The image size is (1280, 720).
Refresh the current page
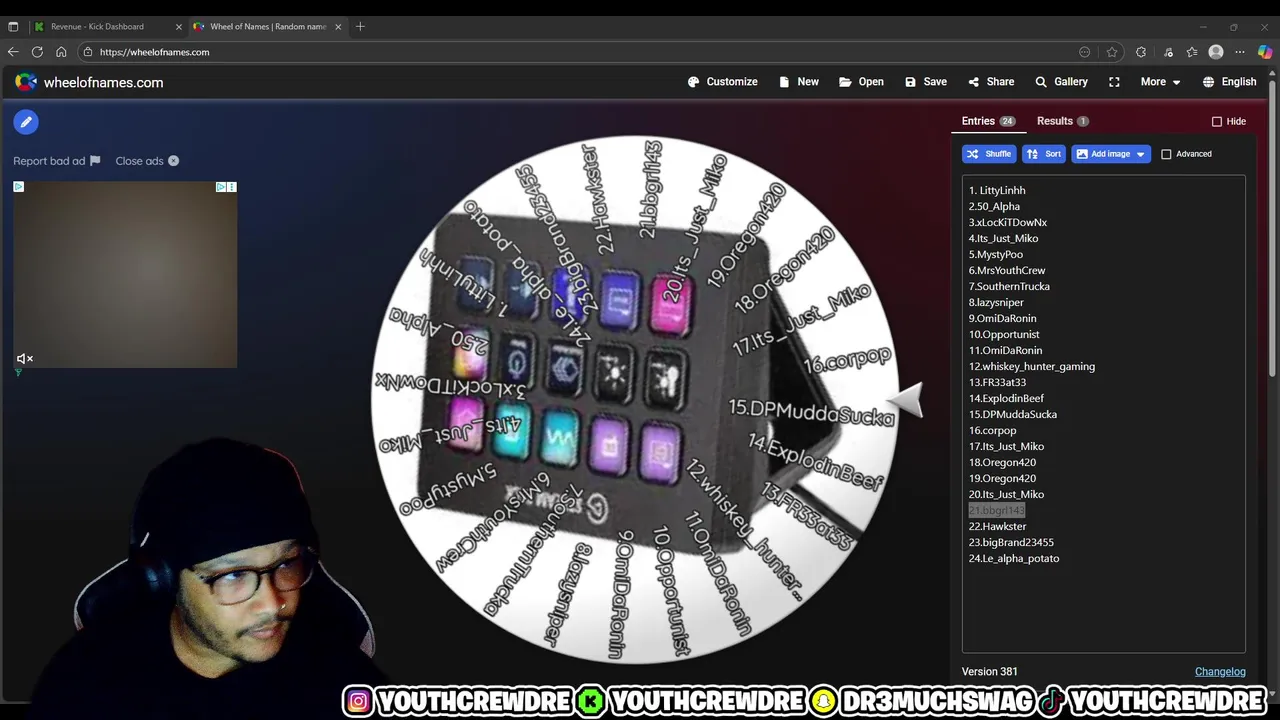coord(37,52)
